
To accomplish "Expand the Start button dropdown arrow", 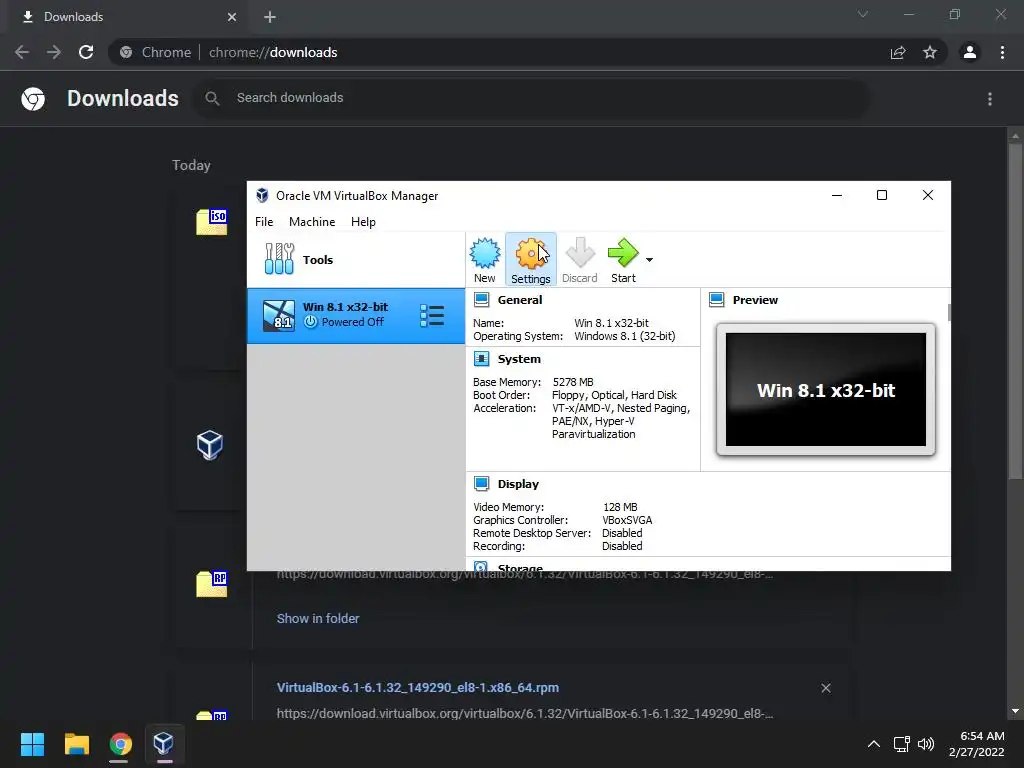I will click(x=649, y=260).
